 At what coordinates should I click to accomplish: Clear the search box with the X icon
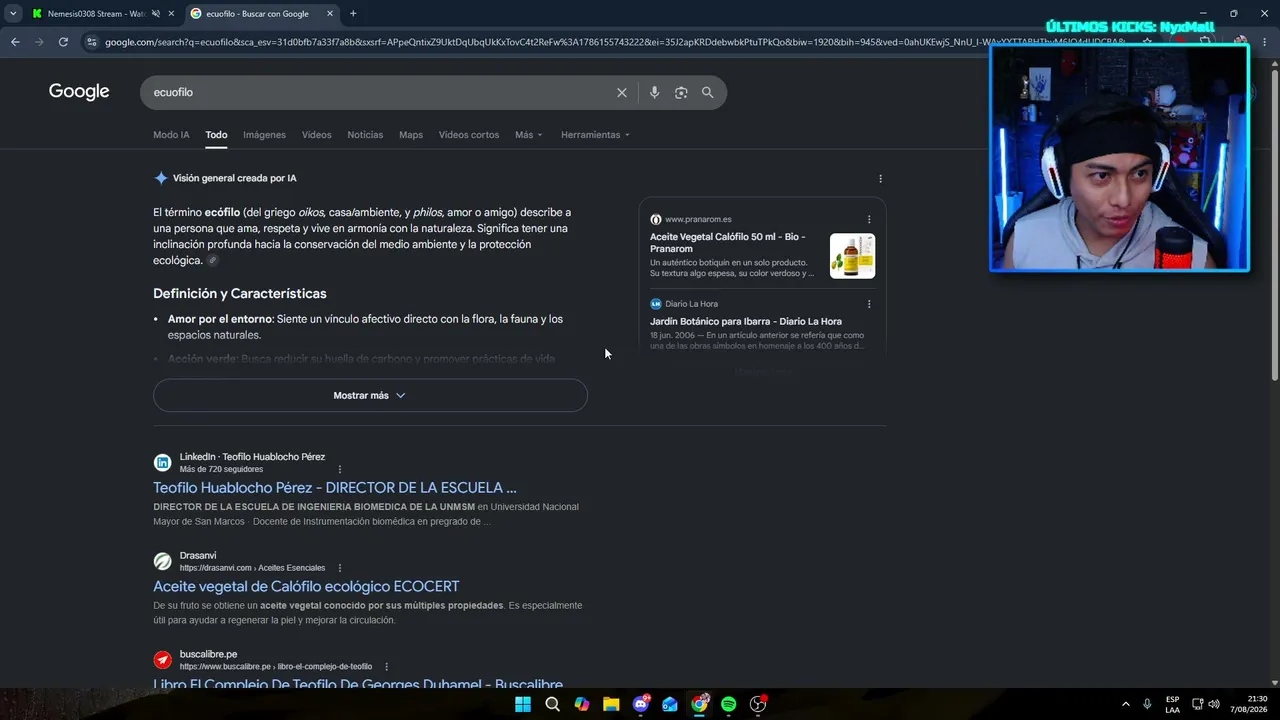click(622, 92)
